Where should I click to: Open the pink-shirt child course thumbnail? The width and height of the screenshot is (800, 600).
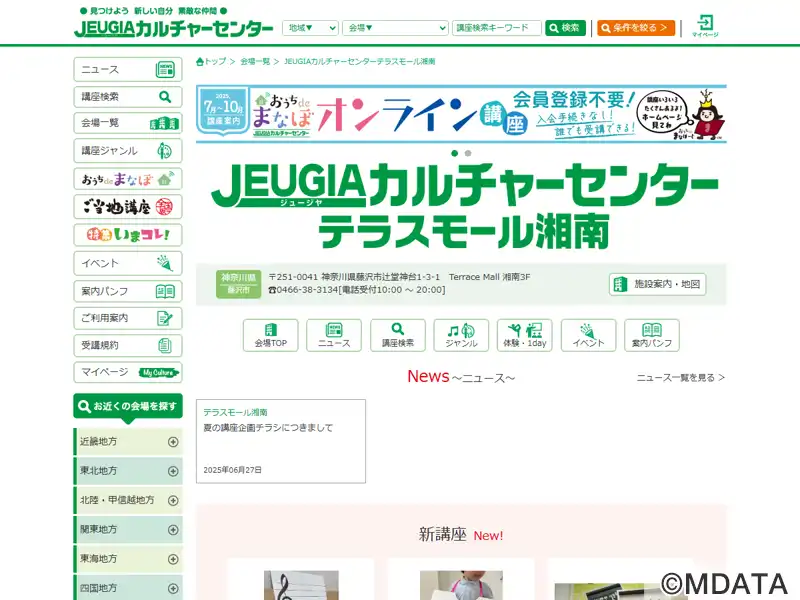[461, 585]
